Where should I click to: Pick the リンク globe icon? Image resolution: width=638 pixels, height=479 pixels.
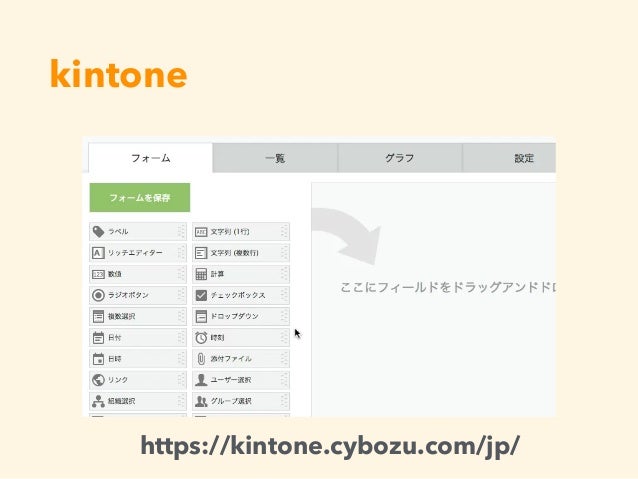[x=98, y=380]
